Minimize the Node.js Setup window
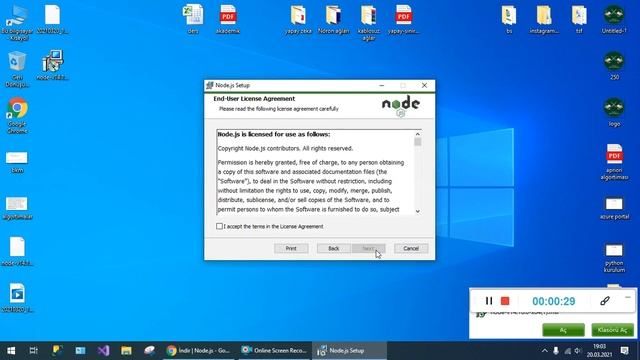 (x=382, y=85)
